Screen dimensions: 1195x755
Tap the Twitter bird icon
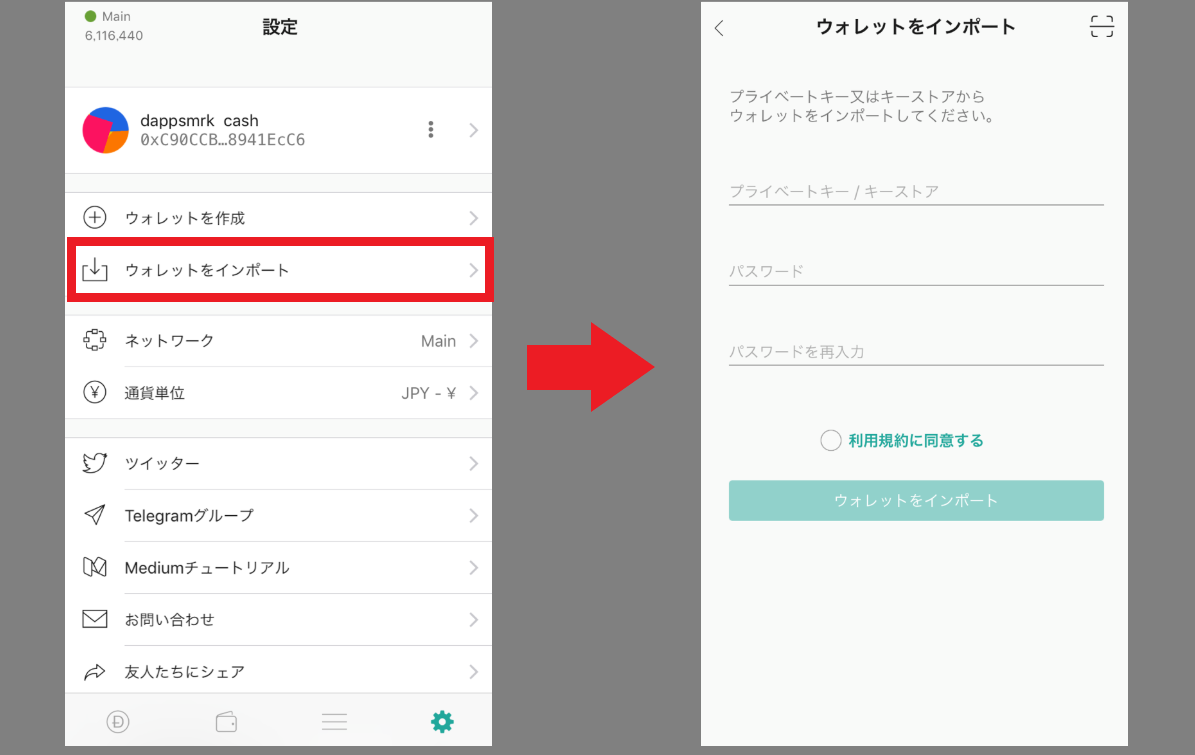point(95,462)
